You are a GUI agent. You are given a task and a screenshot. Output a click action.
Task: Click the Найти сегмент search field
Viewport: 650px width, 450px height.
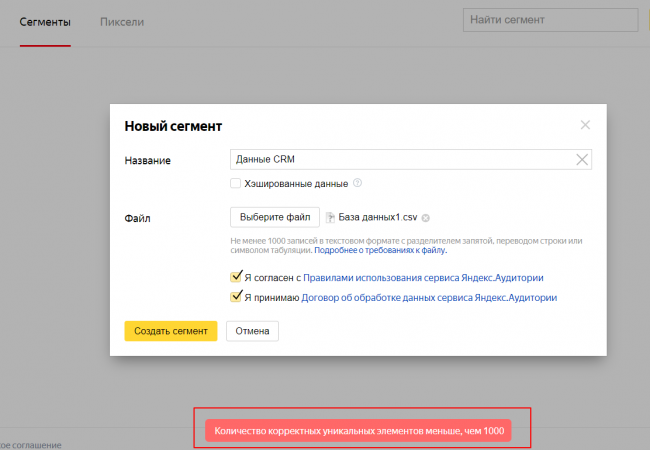tap(550, 20)
